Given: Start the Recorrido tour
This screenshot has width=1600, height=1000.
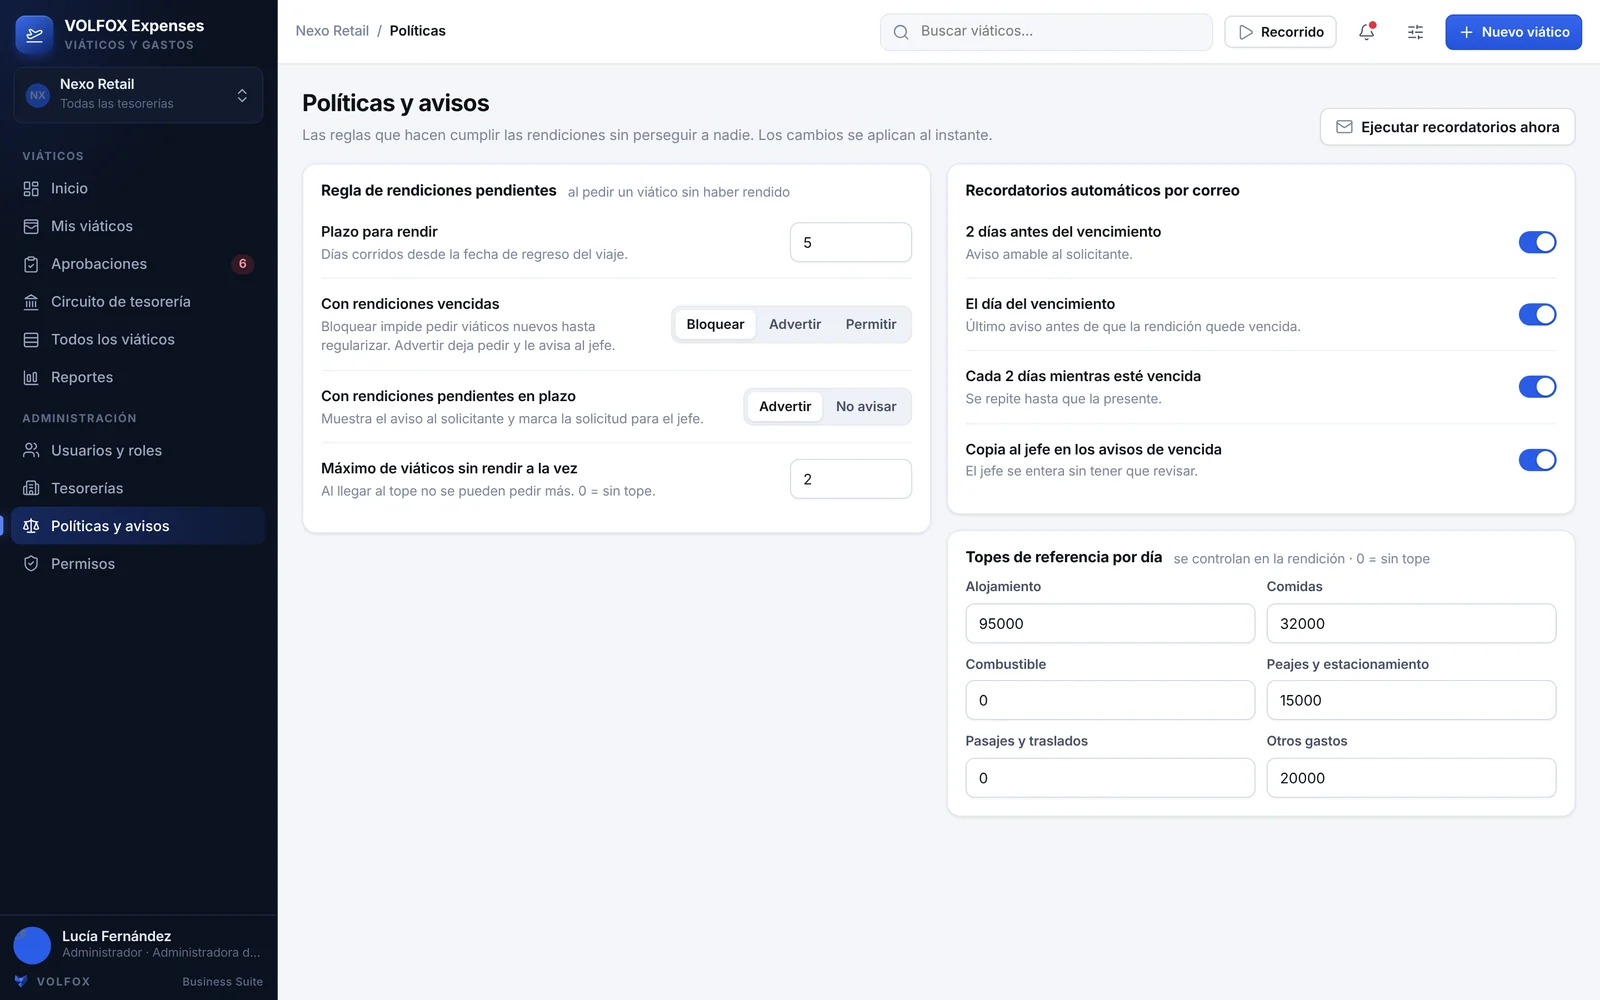Looking at the screenshot, I should 1280,32.
